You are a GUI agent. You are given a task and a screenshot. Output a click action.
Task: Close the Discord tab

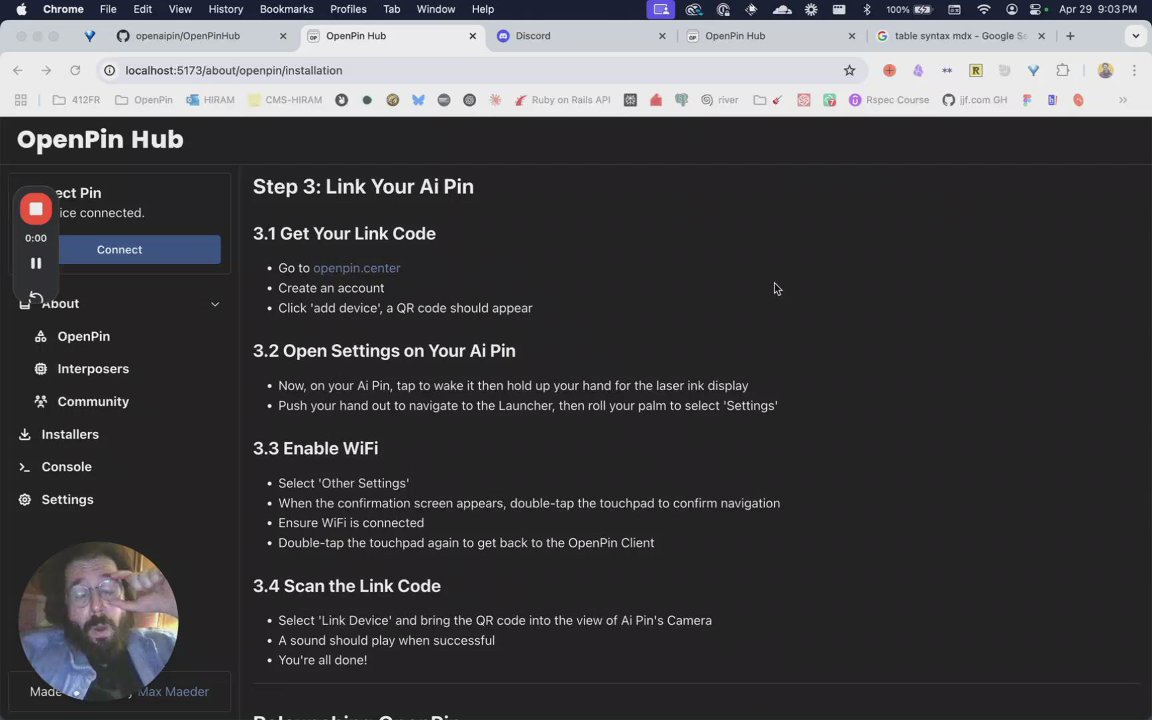662,36
